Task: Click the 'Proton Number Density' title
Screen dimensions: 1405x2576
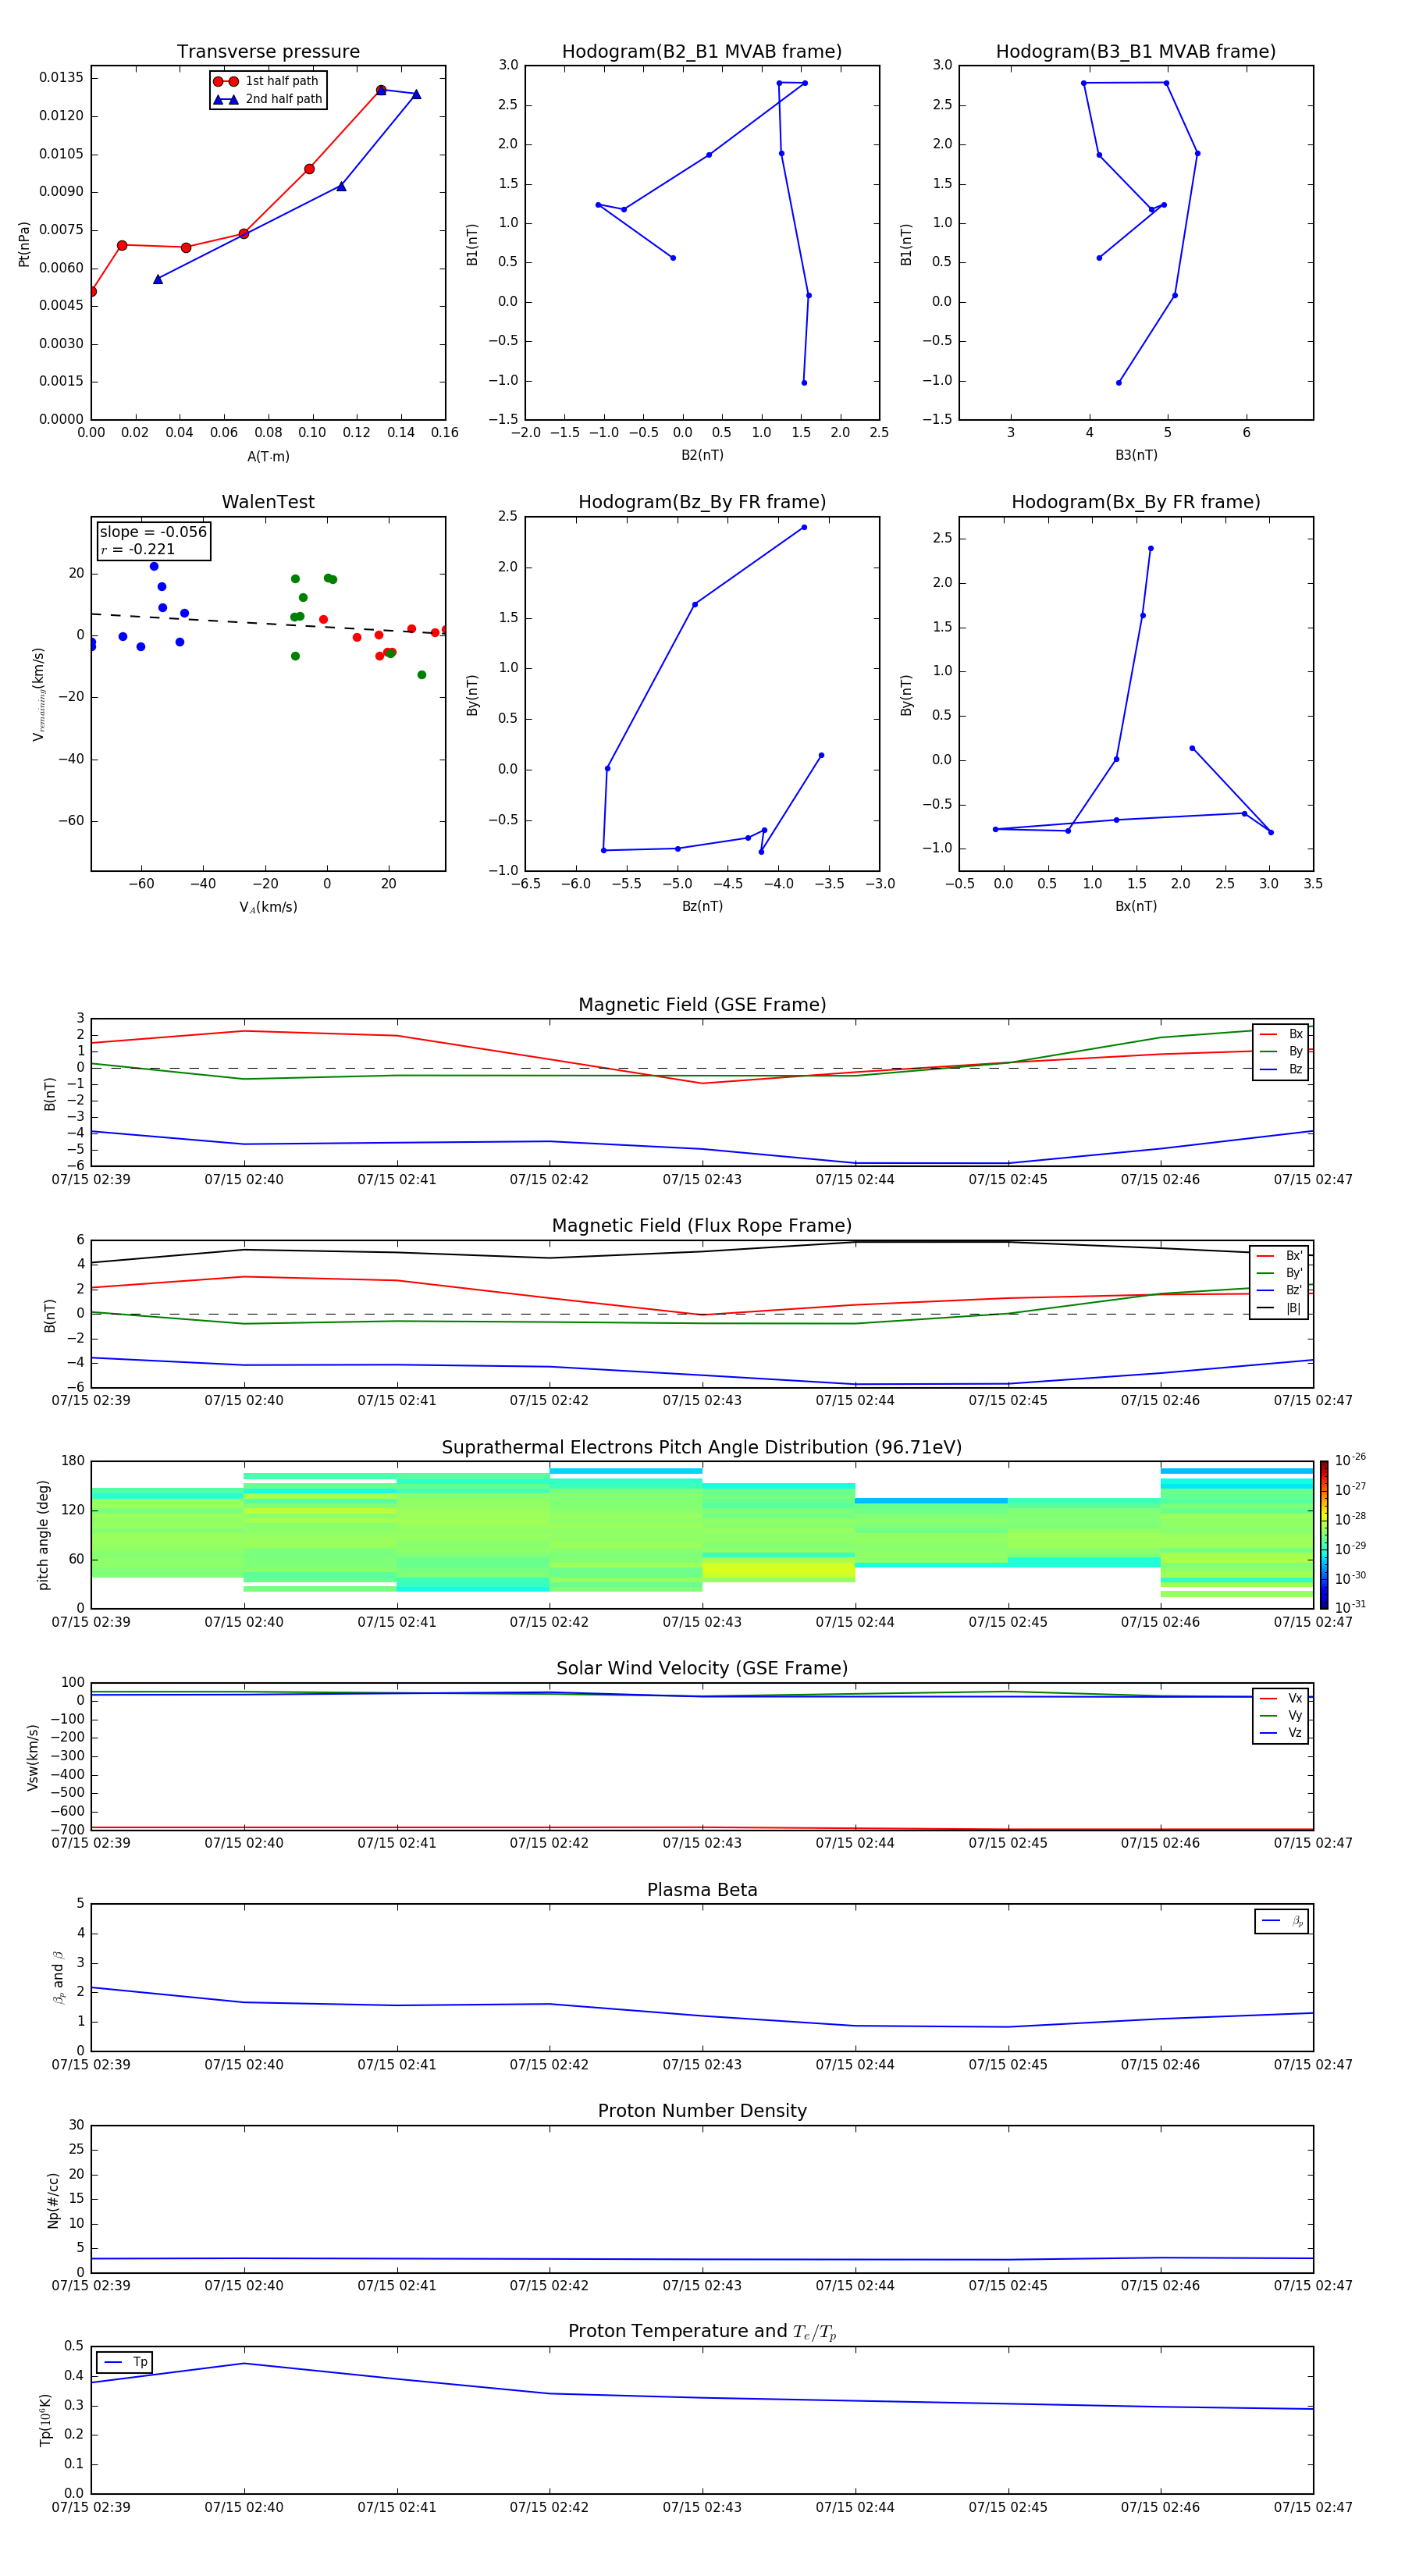Action: (x=702, y=2111)
